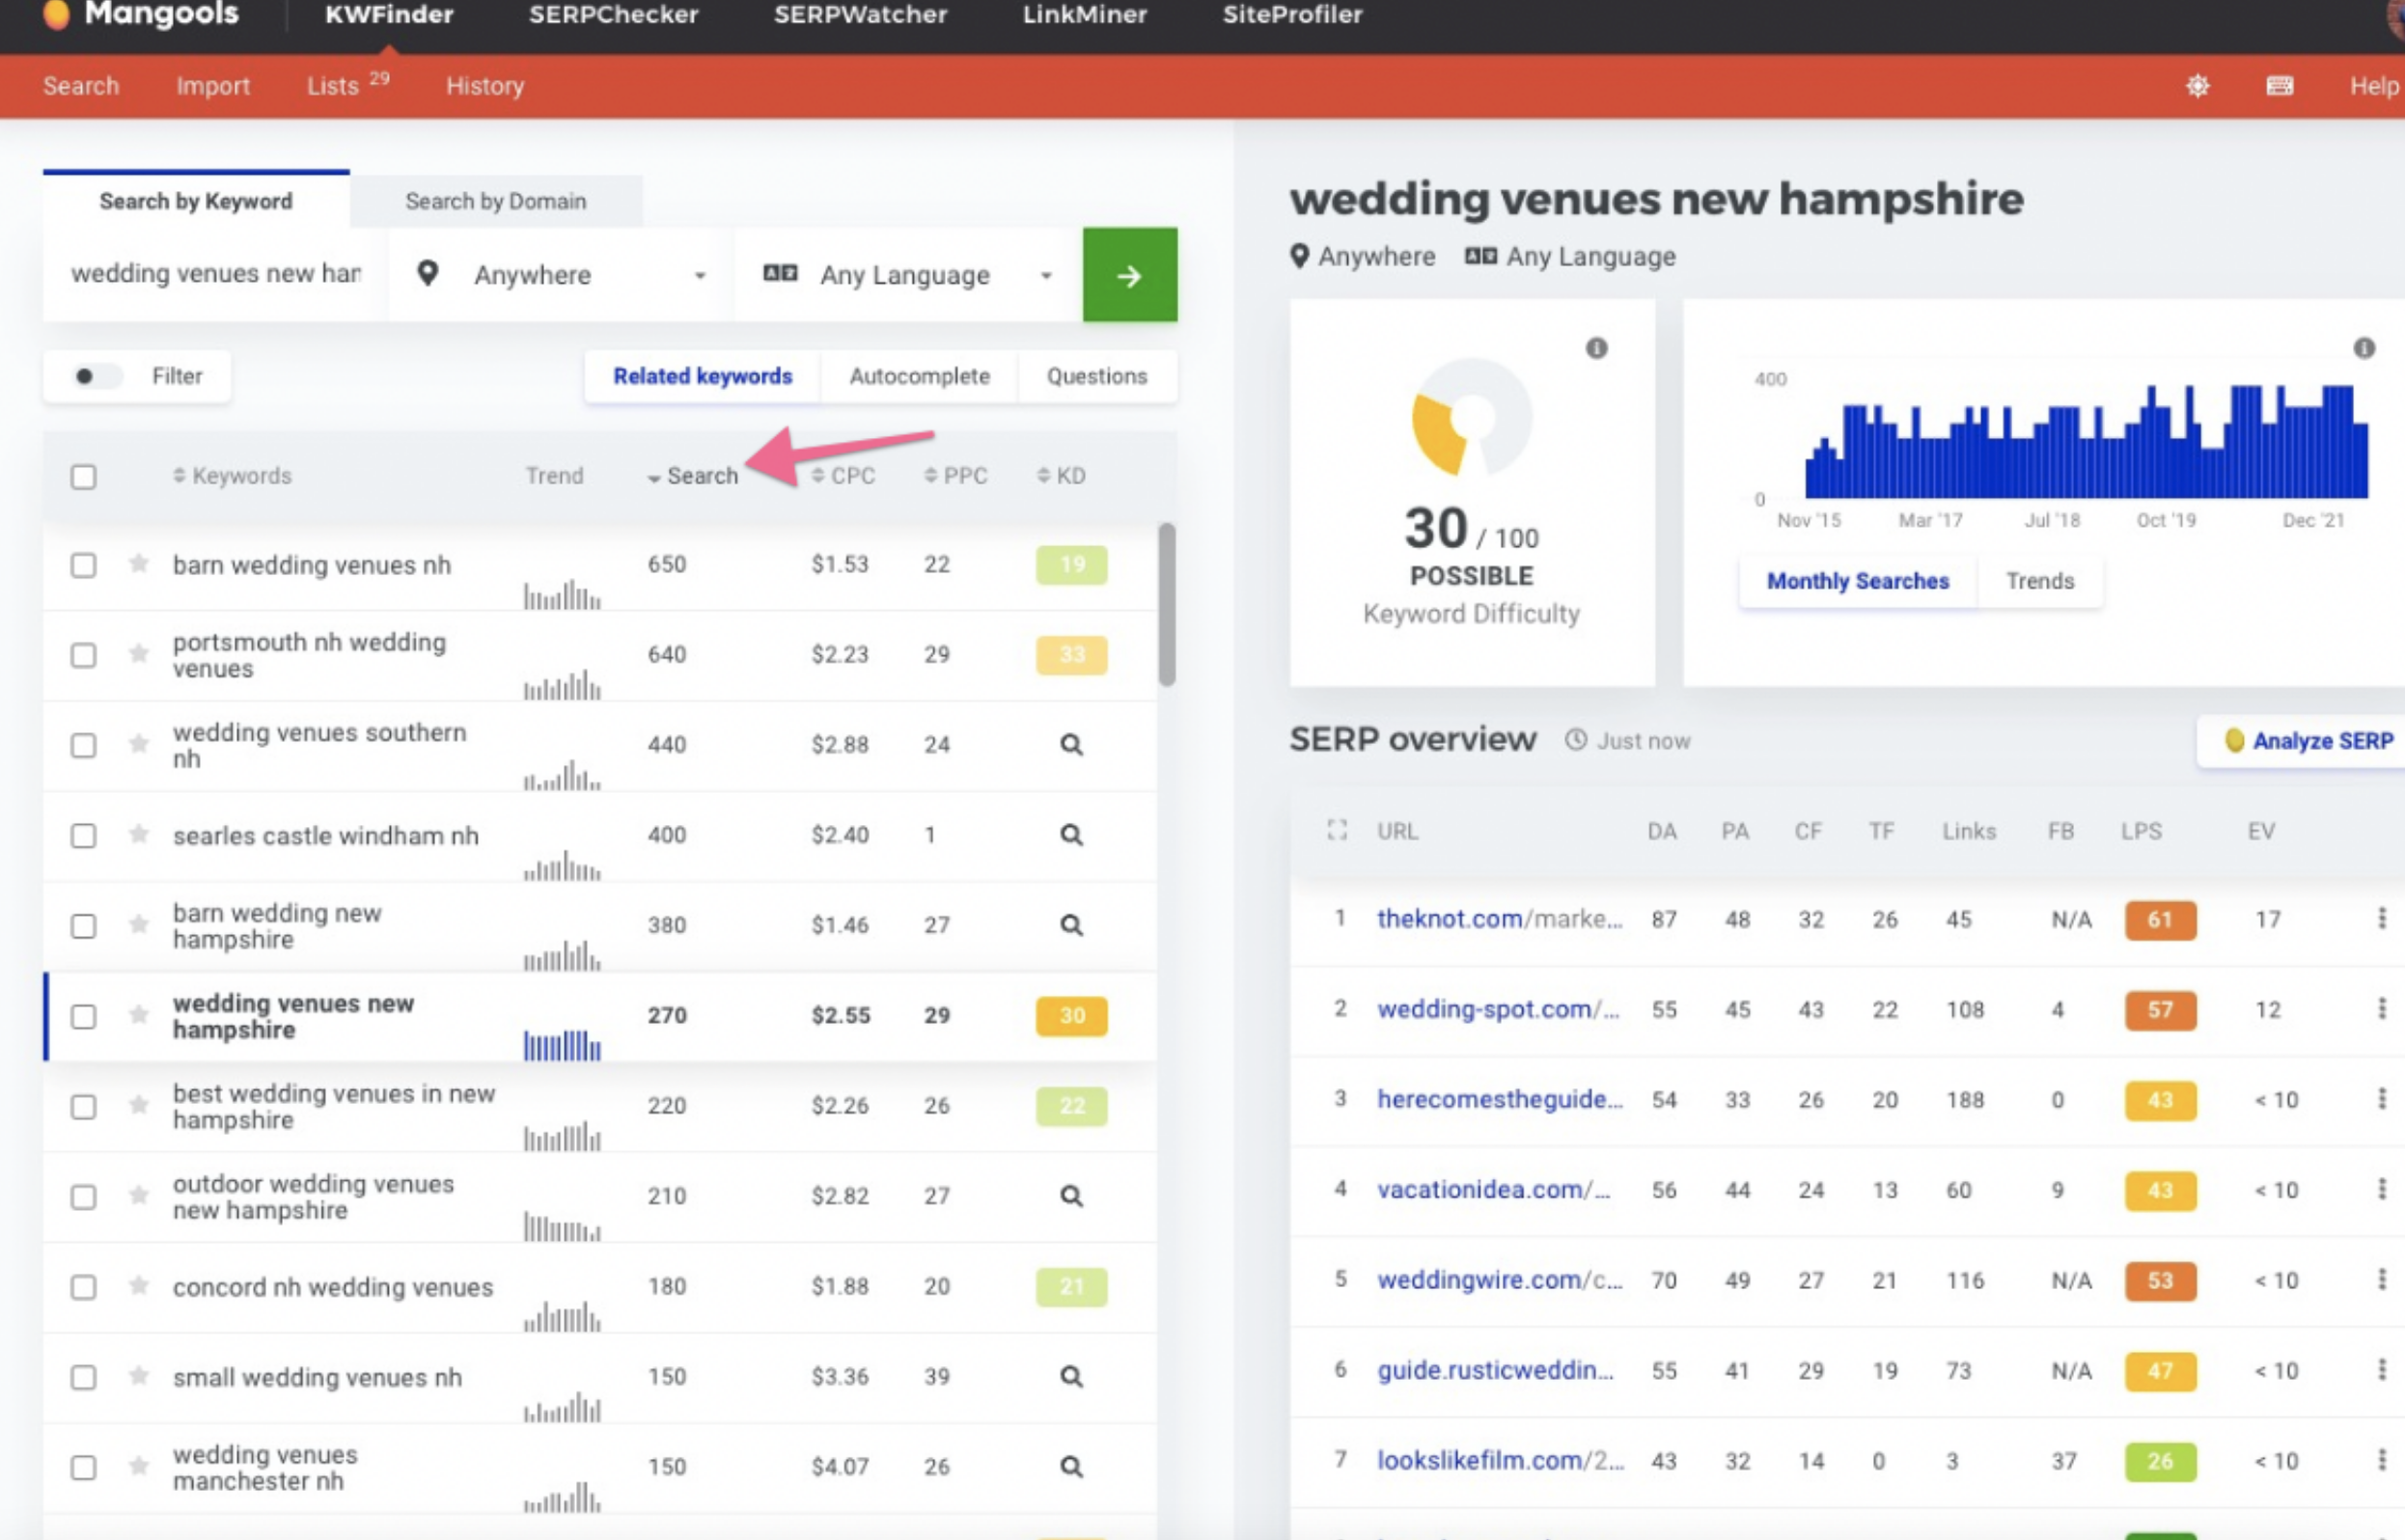
Task: Expand the Anywhere location dropdown
Action: [x=562, y=275]
